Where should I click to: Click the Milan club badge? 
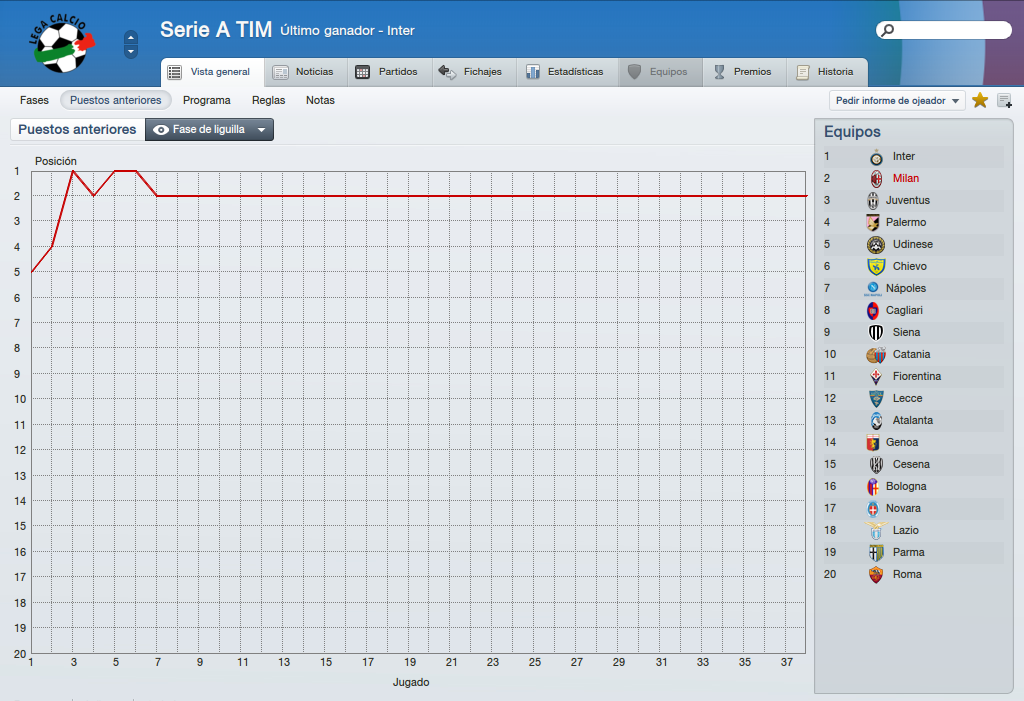(x=876, y=178)
